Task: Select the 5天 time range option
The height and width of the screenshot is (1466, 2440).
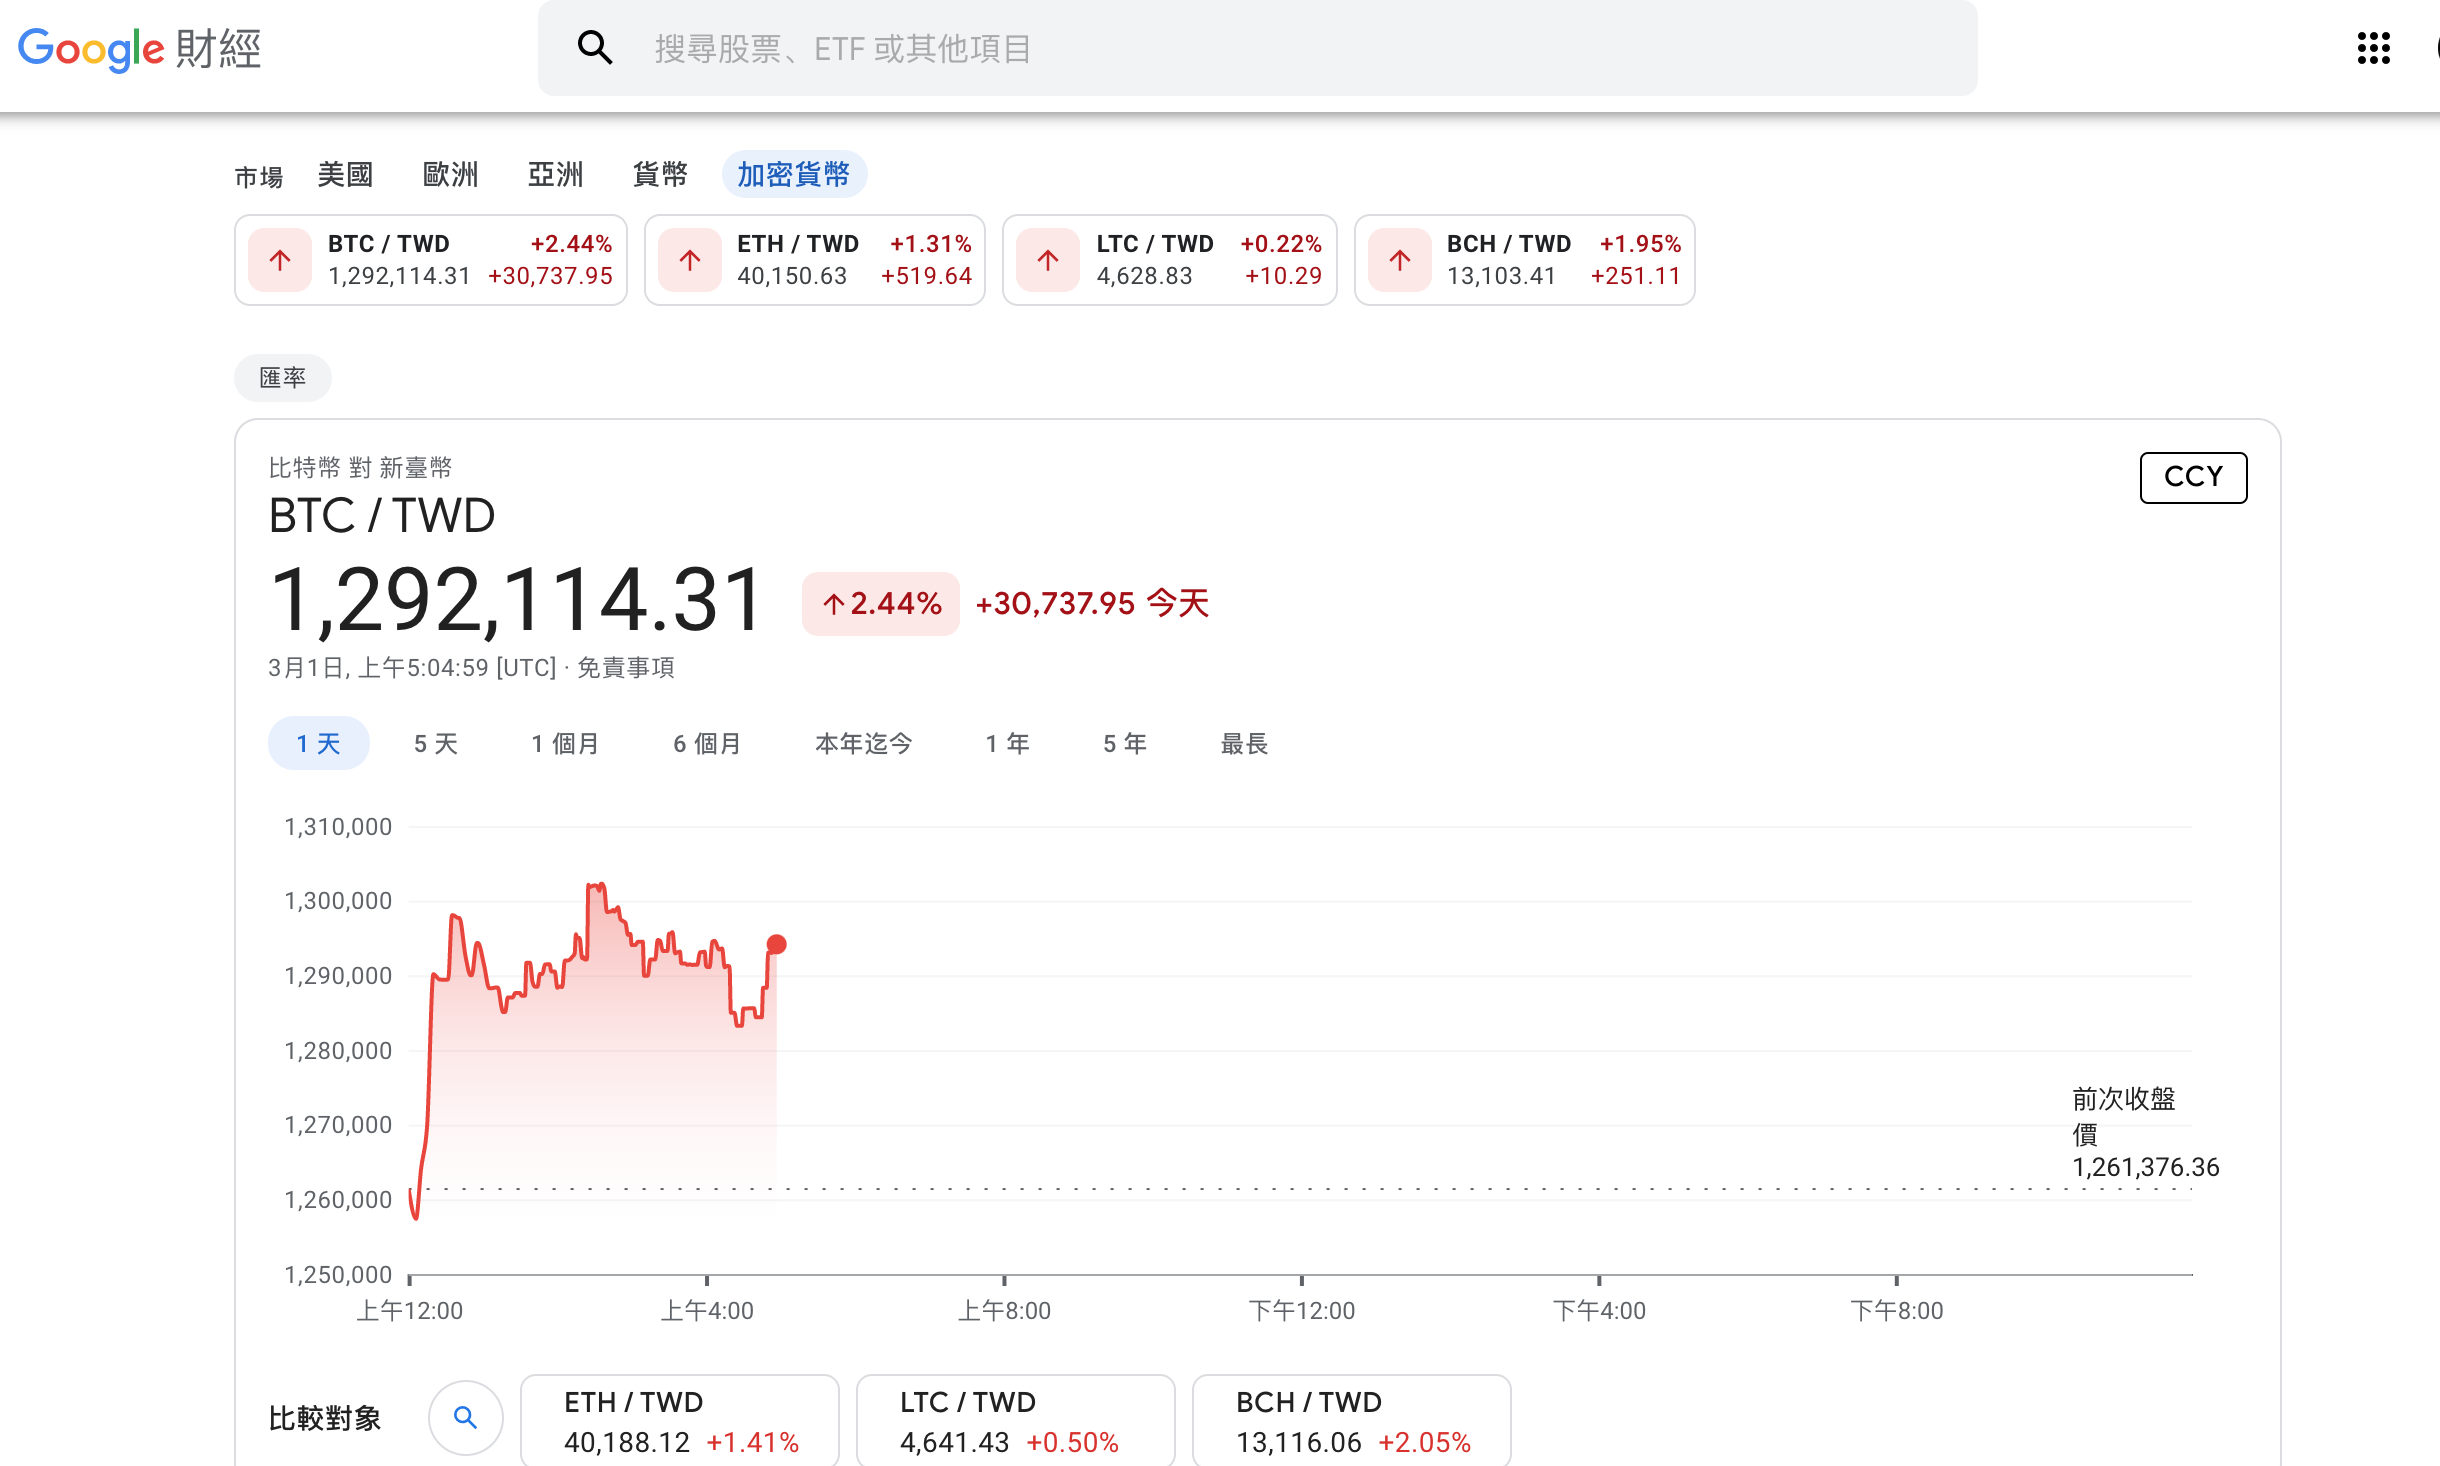Action: [434, 743]
